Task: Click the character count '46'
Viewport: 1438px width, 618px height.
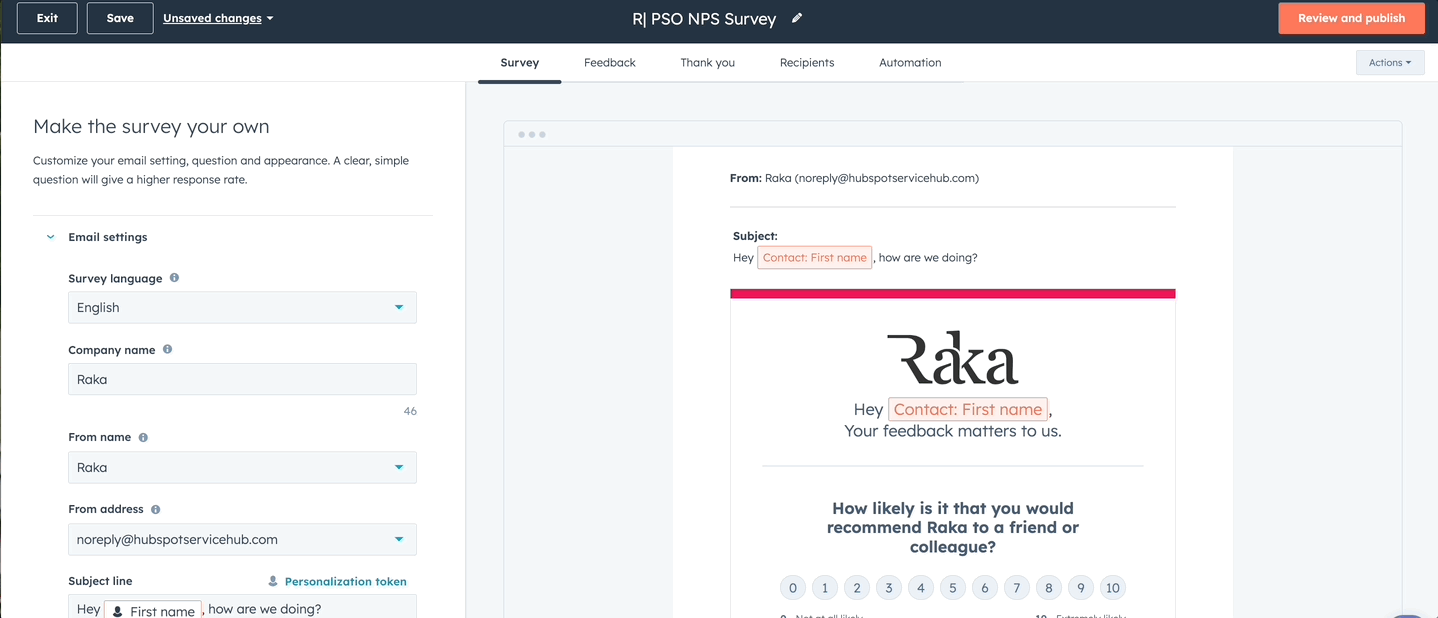Action: [x=410, y=411]
